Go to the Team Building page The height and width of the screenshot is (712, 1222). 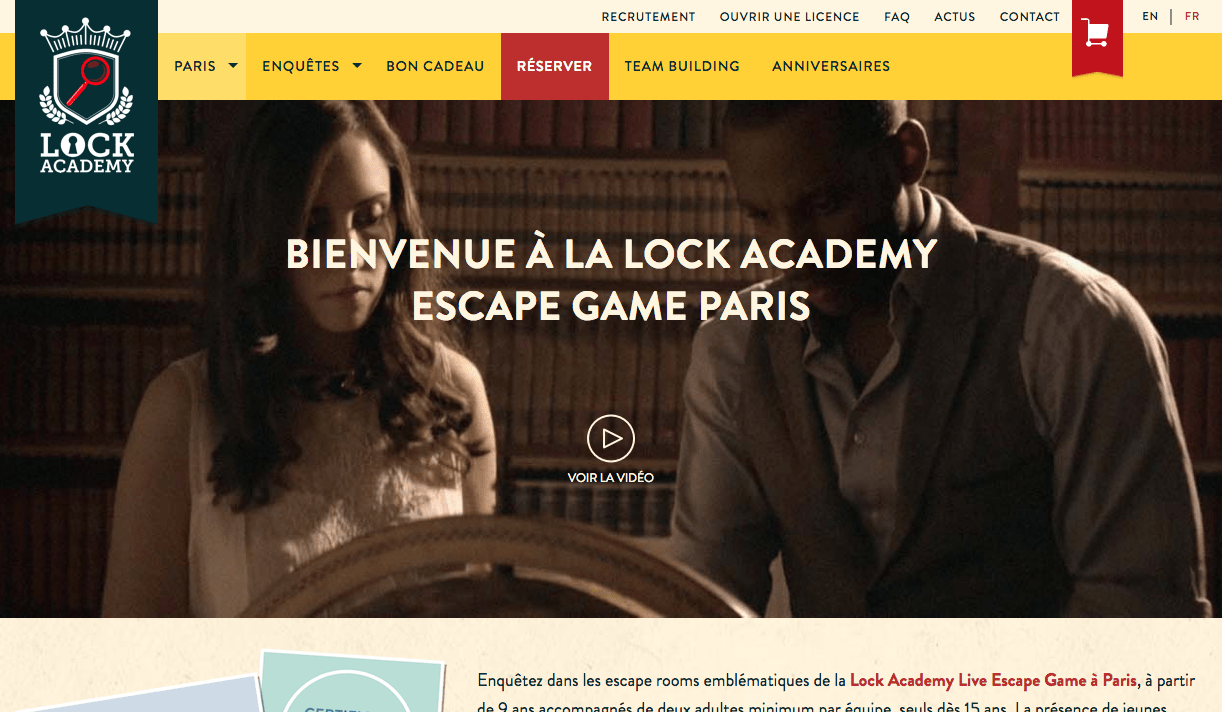pos(682,66)
